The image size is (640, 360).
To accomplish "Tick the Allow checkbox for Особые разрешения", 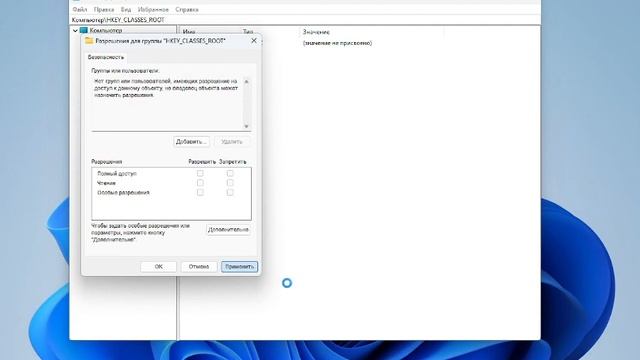I will 200,192.
